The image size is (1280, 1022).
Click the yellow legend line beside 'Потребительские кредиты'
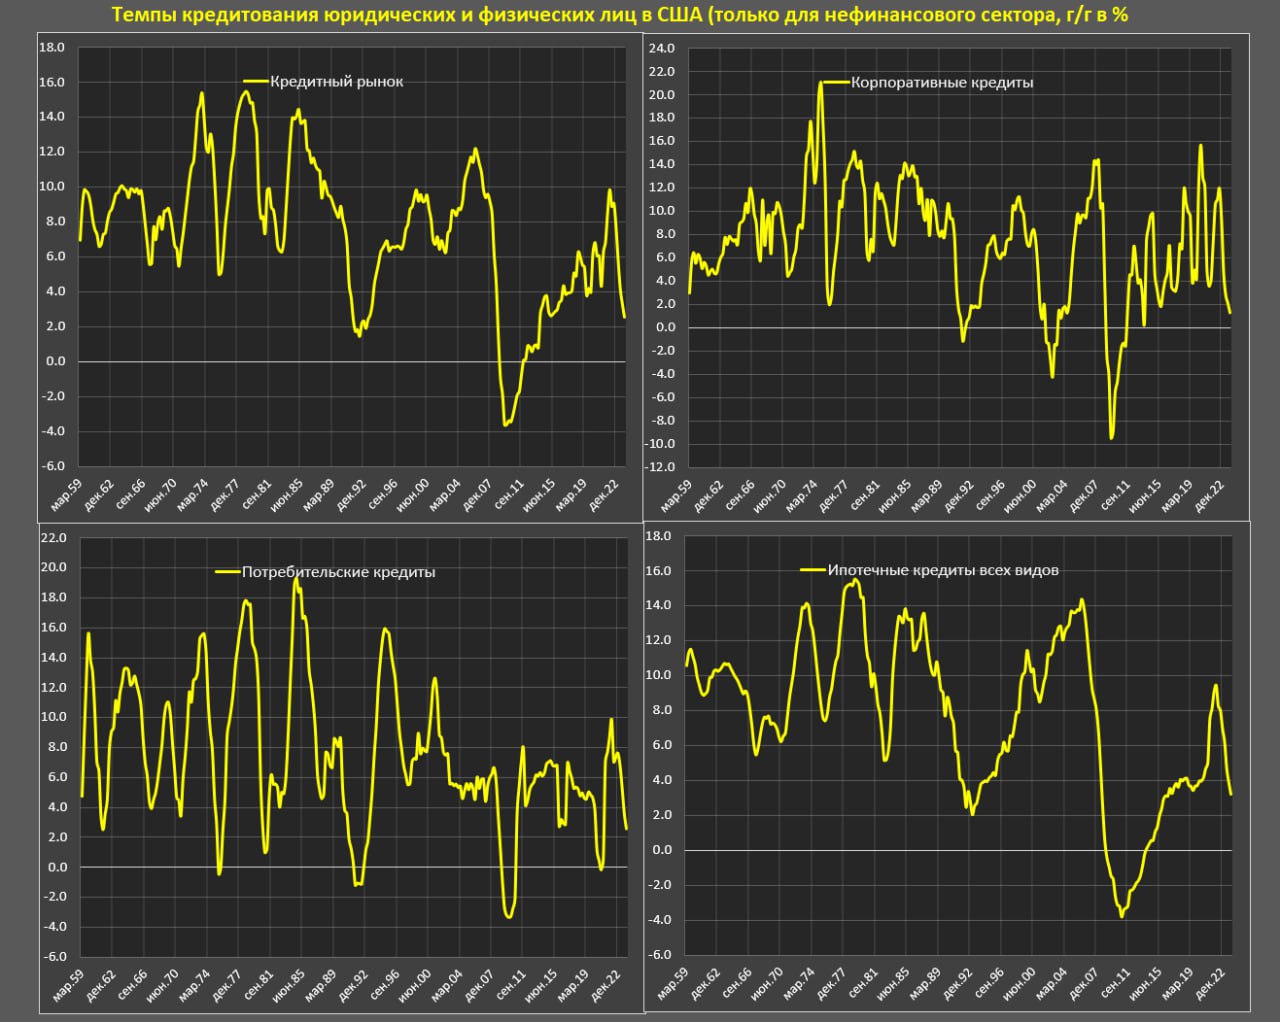pyautogui.click(x=228, y=572)
